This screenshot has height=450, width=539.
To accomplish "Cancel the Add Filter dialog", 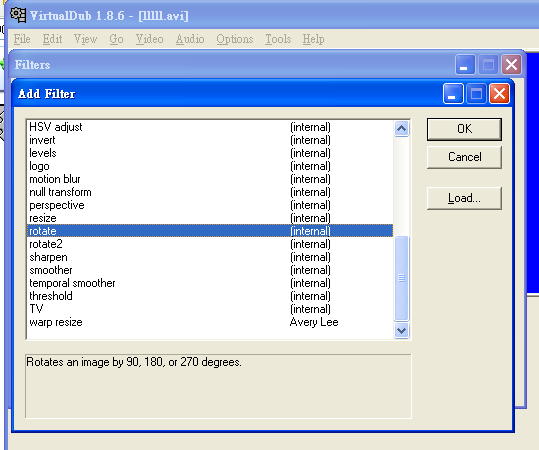I will pos(464,157).
